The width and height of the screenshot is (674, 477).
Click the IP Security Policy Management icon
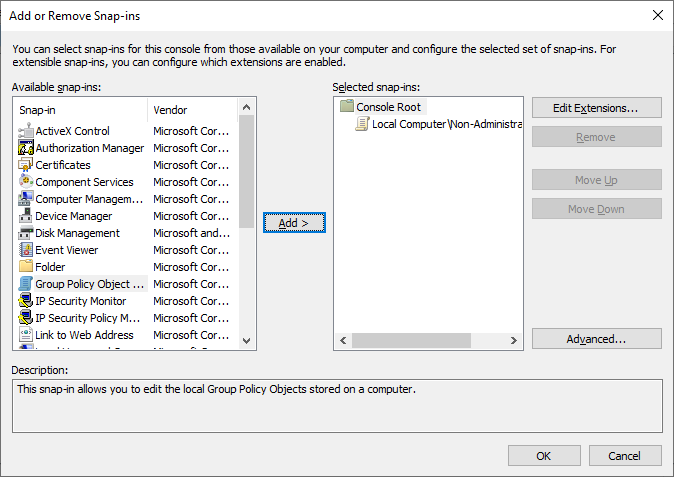26,318
